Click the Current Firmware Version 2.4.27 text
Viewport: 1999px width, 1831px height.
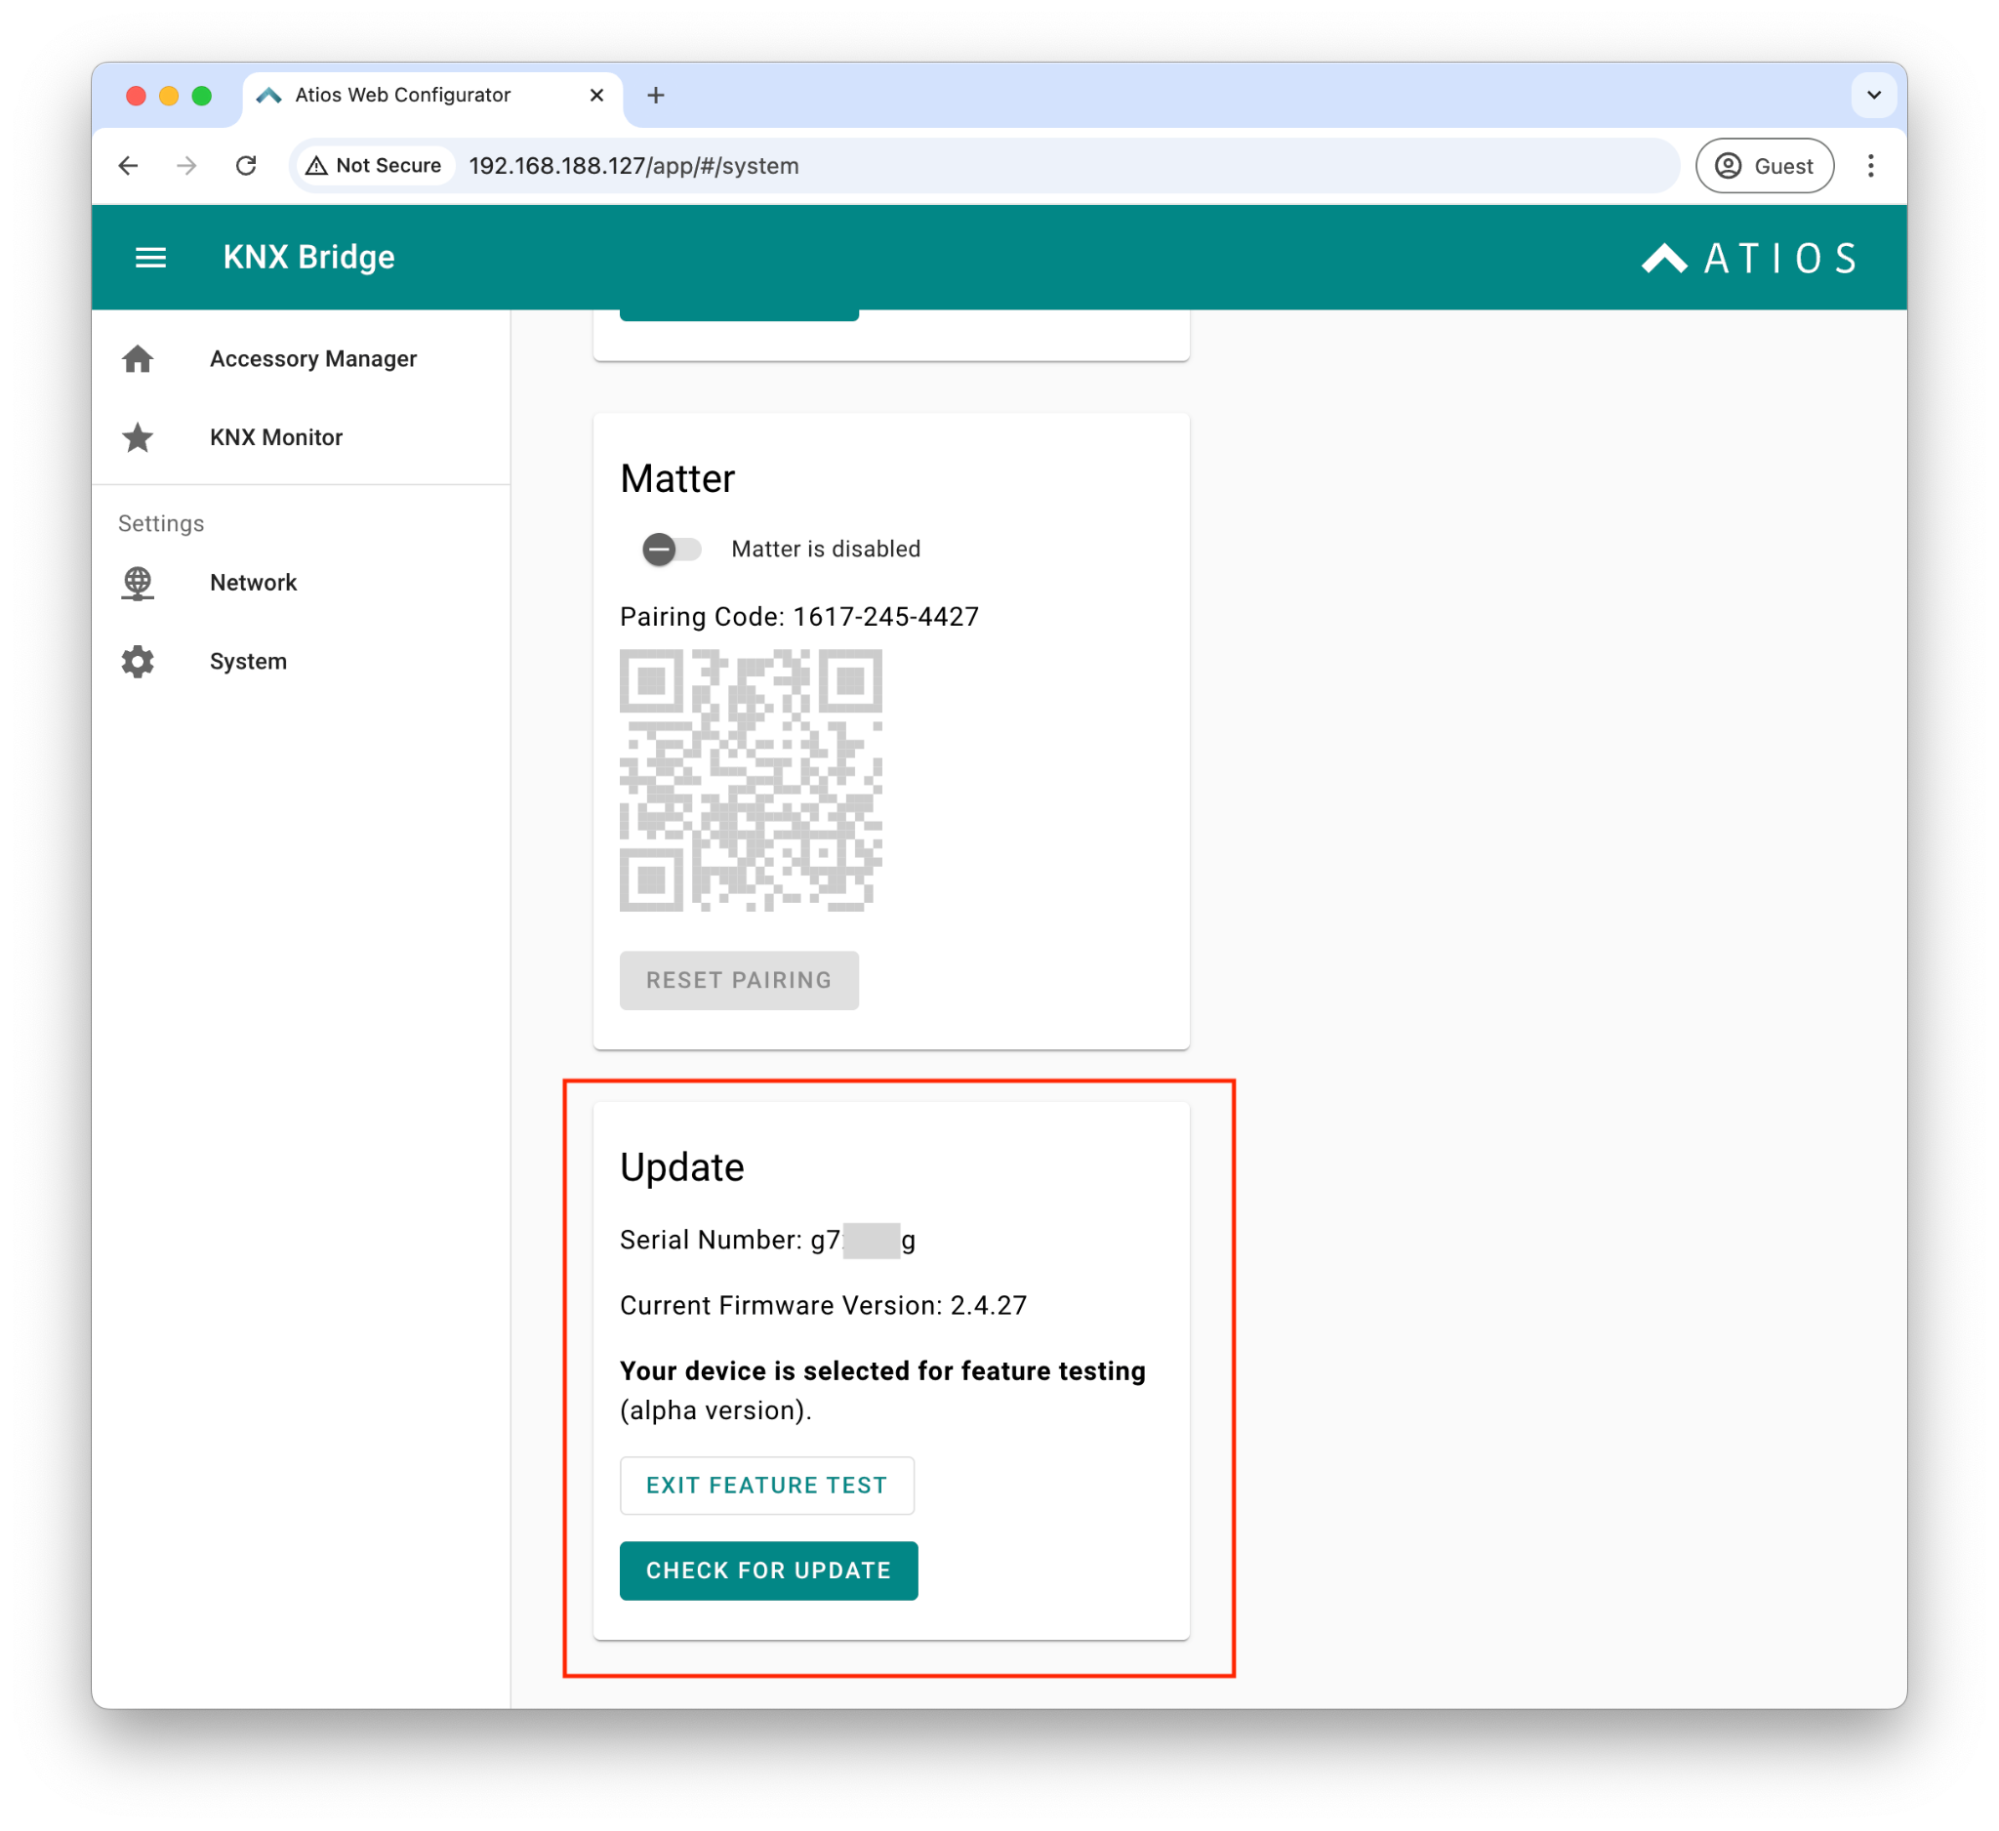pyautogui.click(x=823, y=1304)
